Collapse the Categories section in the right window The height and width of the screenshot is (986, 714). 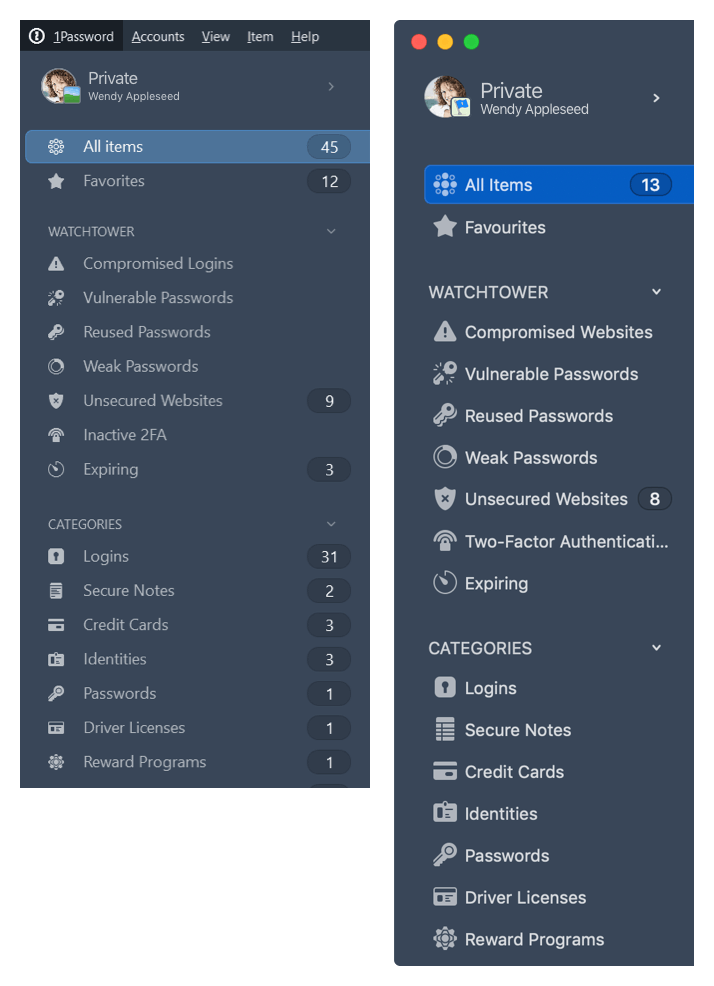tap(657, 647)
